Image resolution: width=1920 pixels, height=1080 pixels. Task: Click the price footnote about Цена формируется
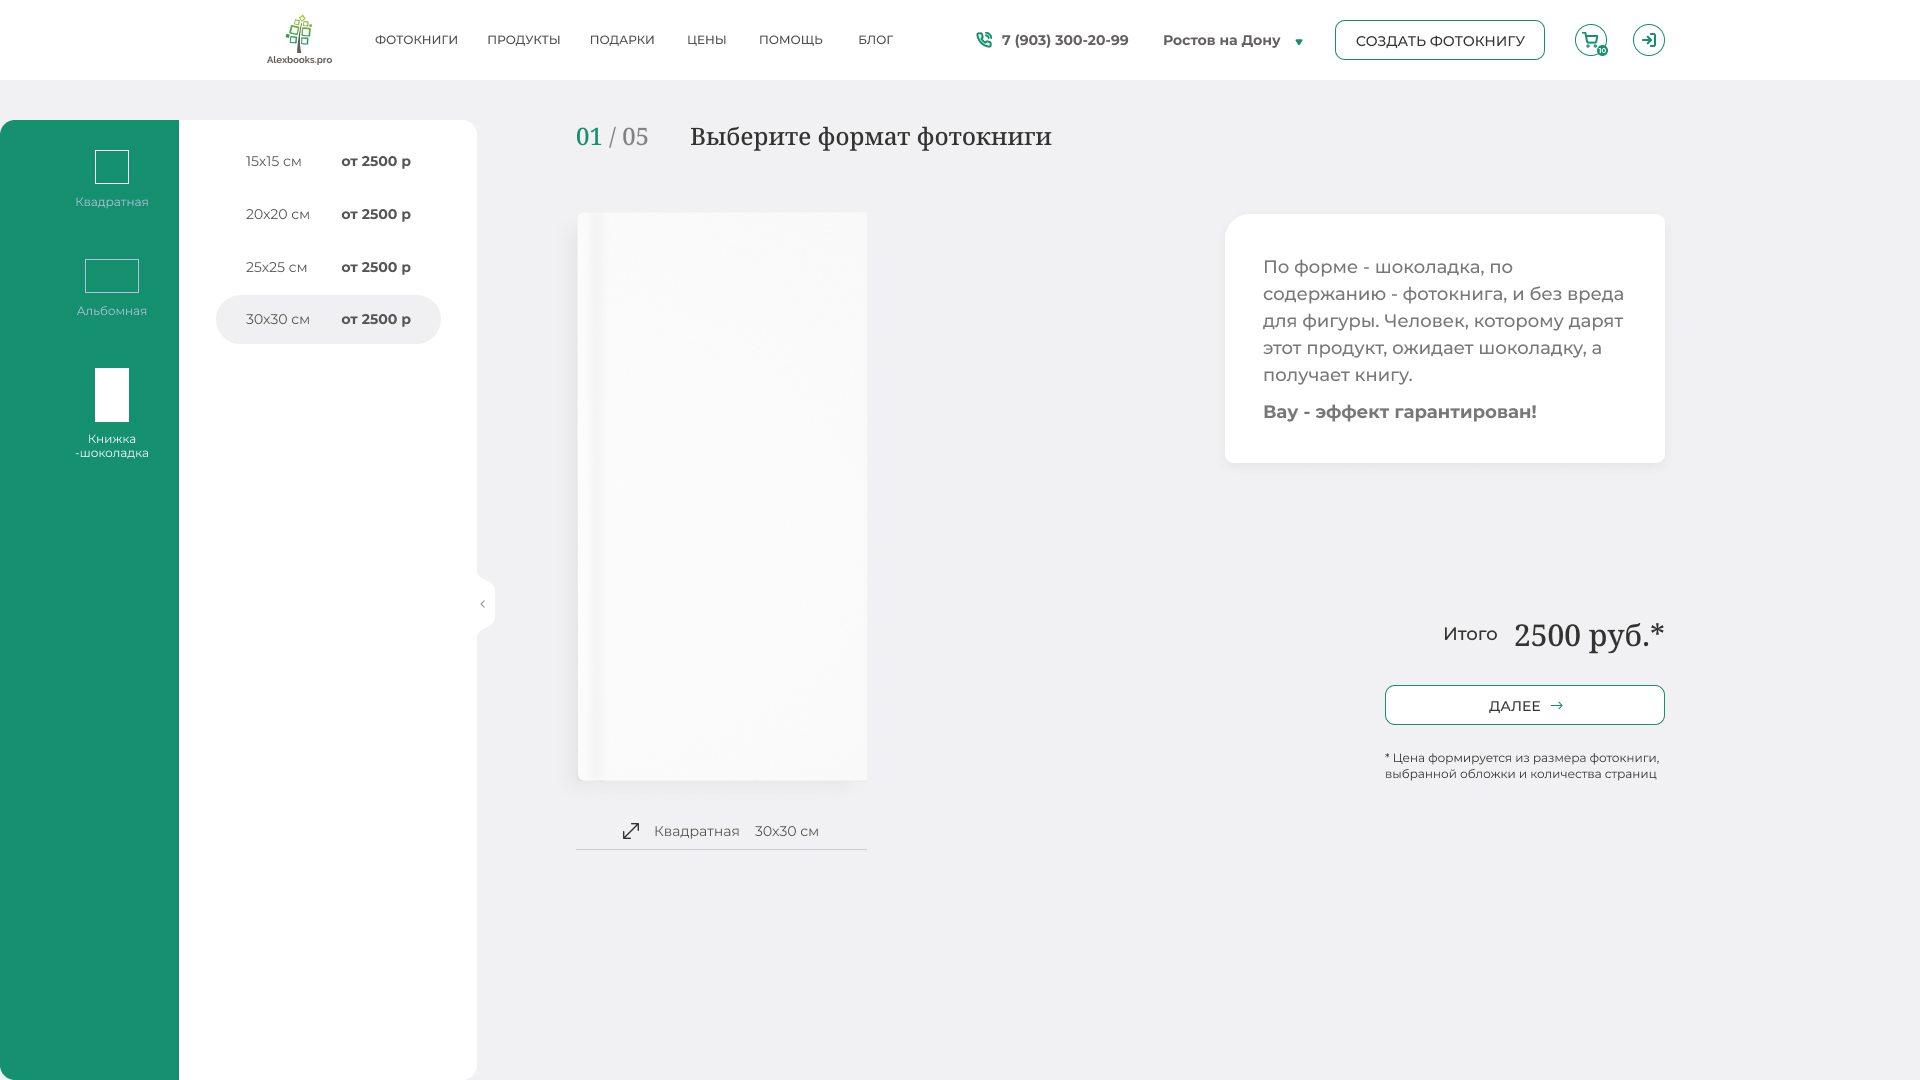tap(1522, 766)
